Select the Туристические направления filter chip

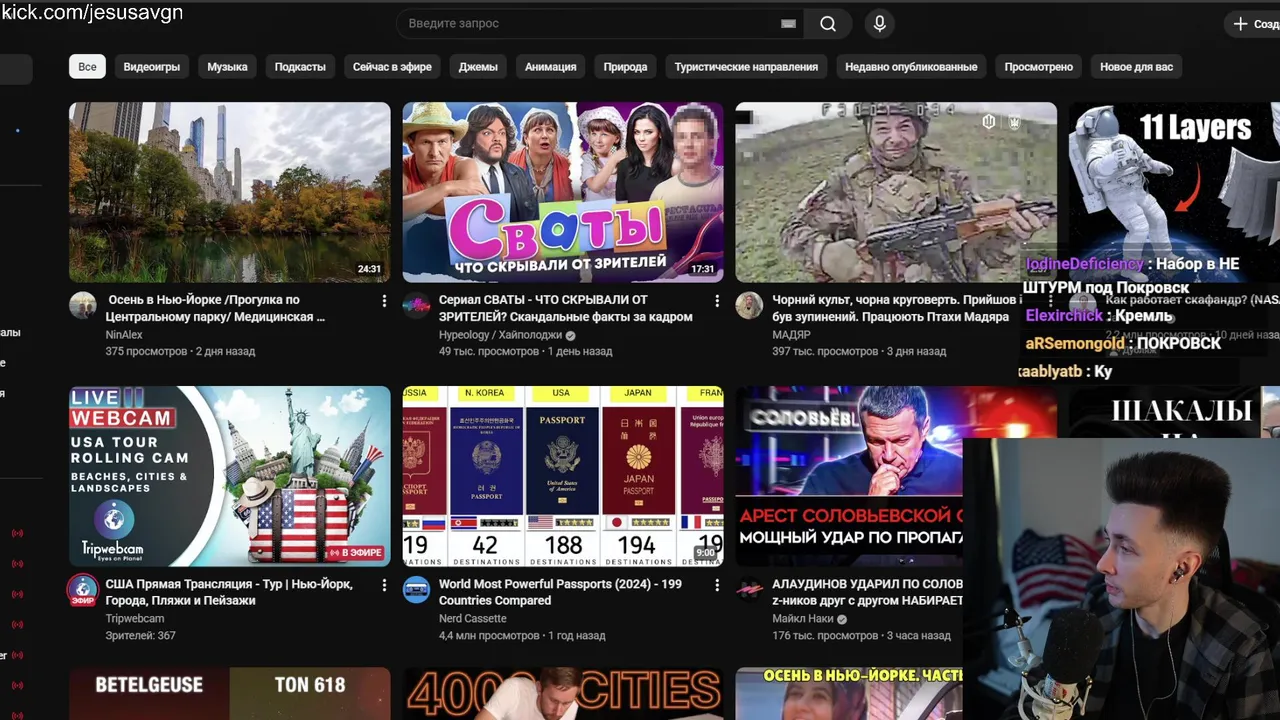tap(746, 67)
